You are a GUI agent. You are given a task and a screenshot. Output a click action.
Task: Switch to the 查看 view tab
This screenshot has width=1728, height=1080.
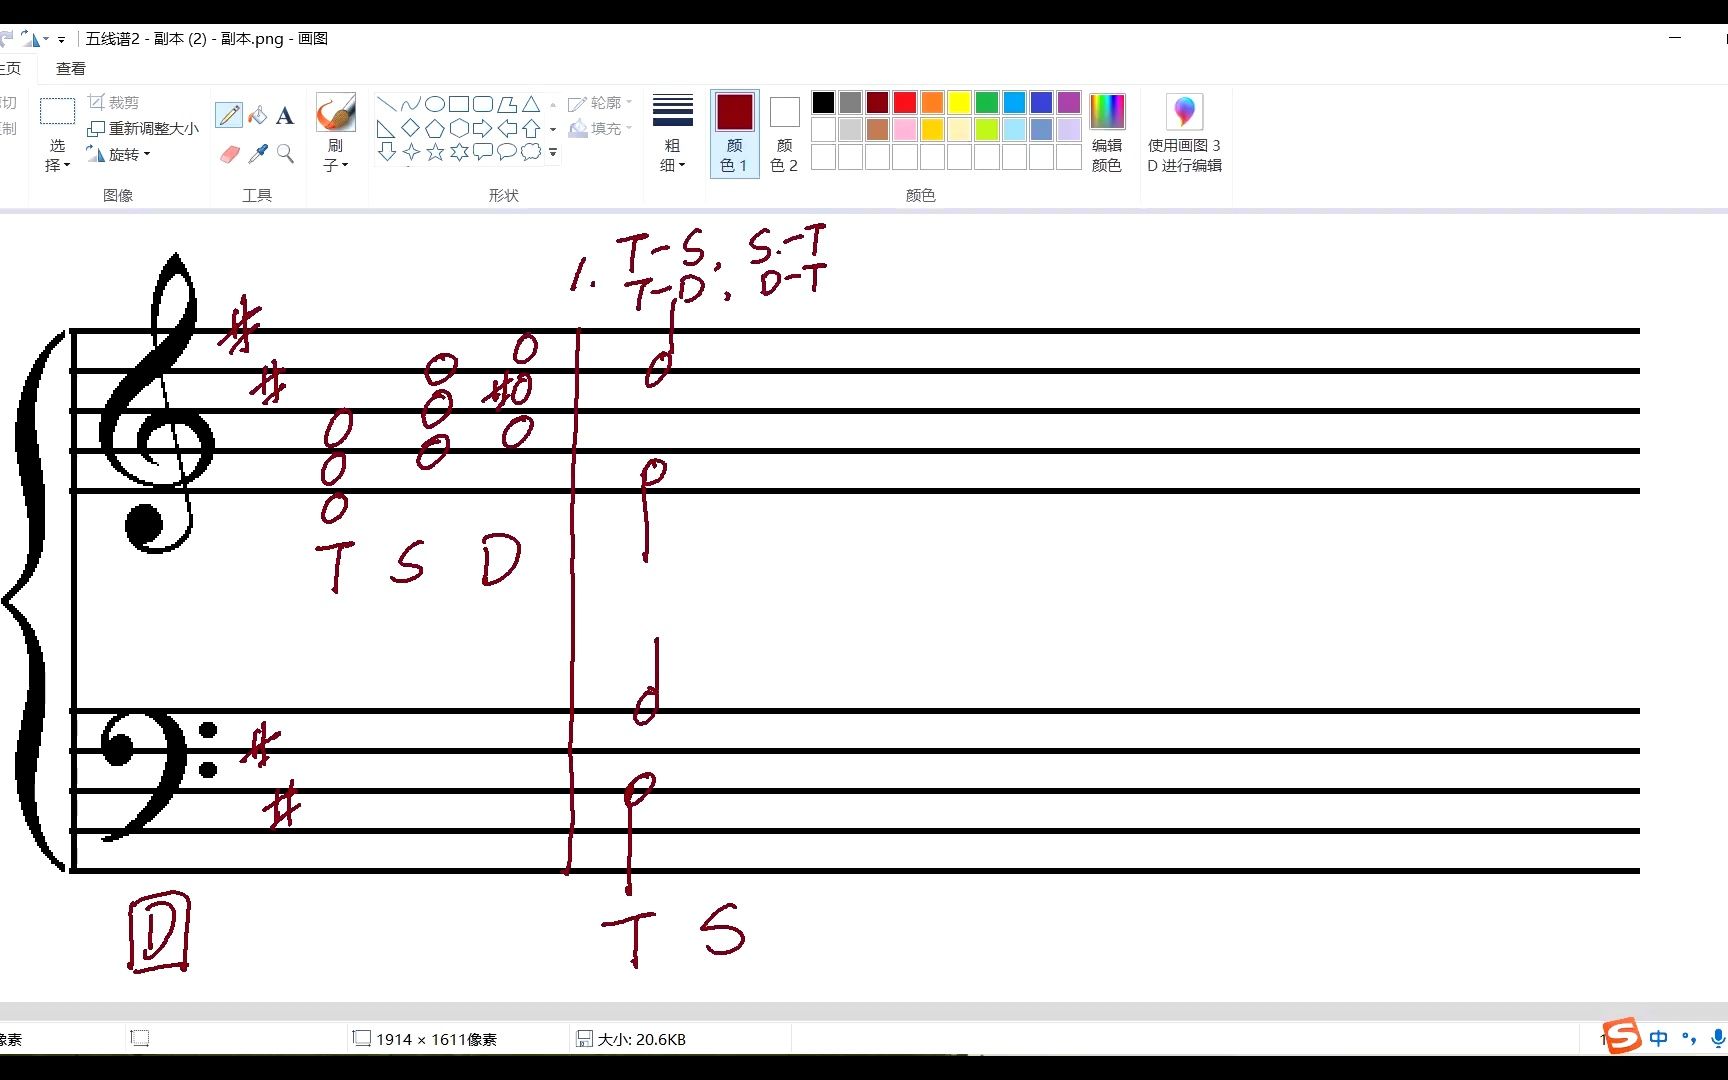[71, 68]
